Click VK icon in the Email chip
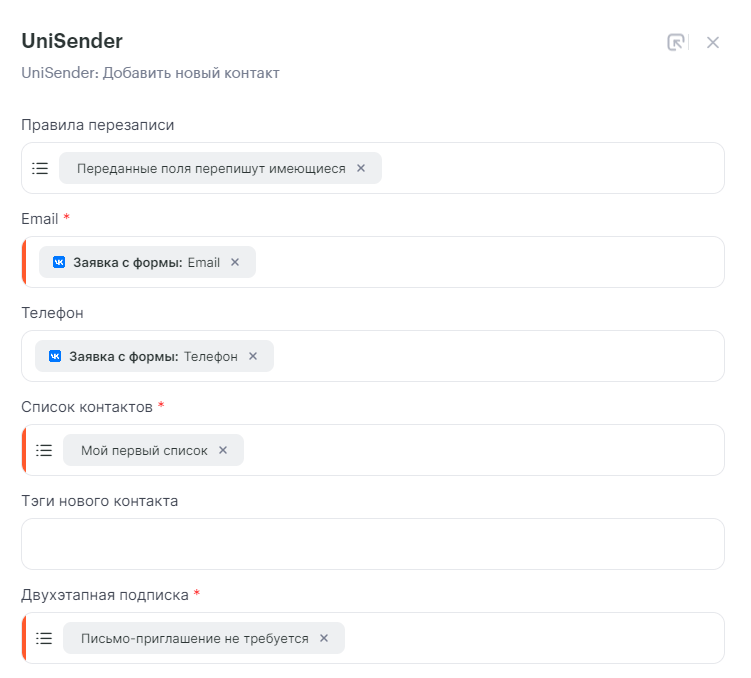The width and height of the screenshot is (751, 678). tap(59, 262)
